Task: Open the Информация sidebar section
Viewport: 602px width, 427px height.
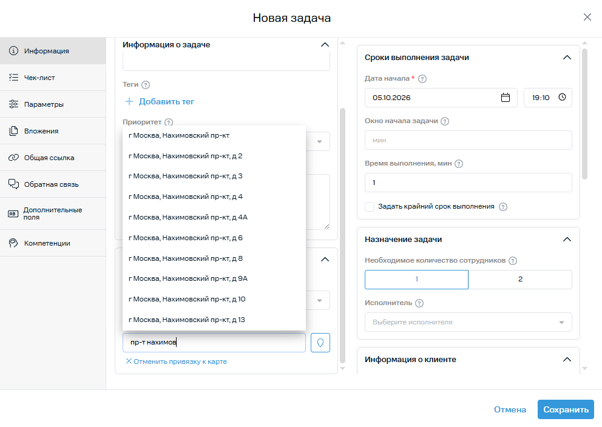Action: 53,51
